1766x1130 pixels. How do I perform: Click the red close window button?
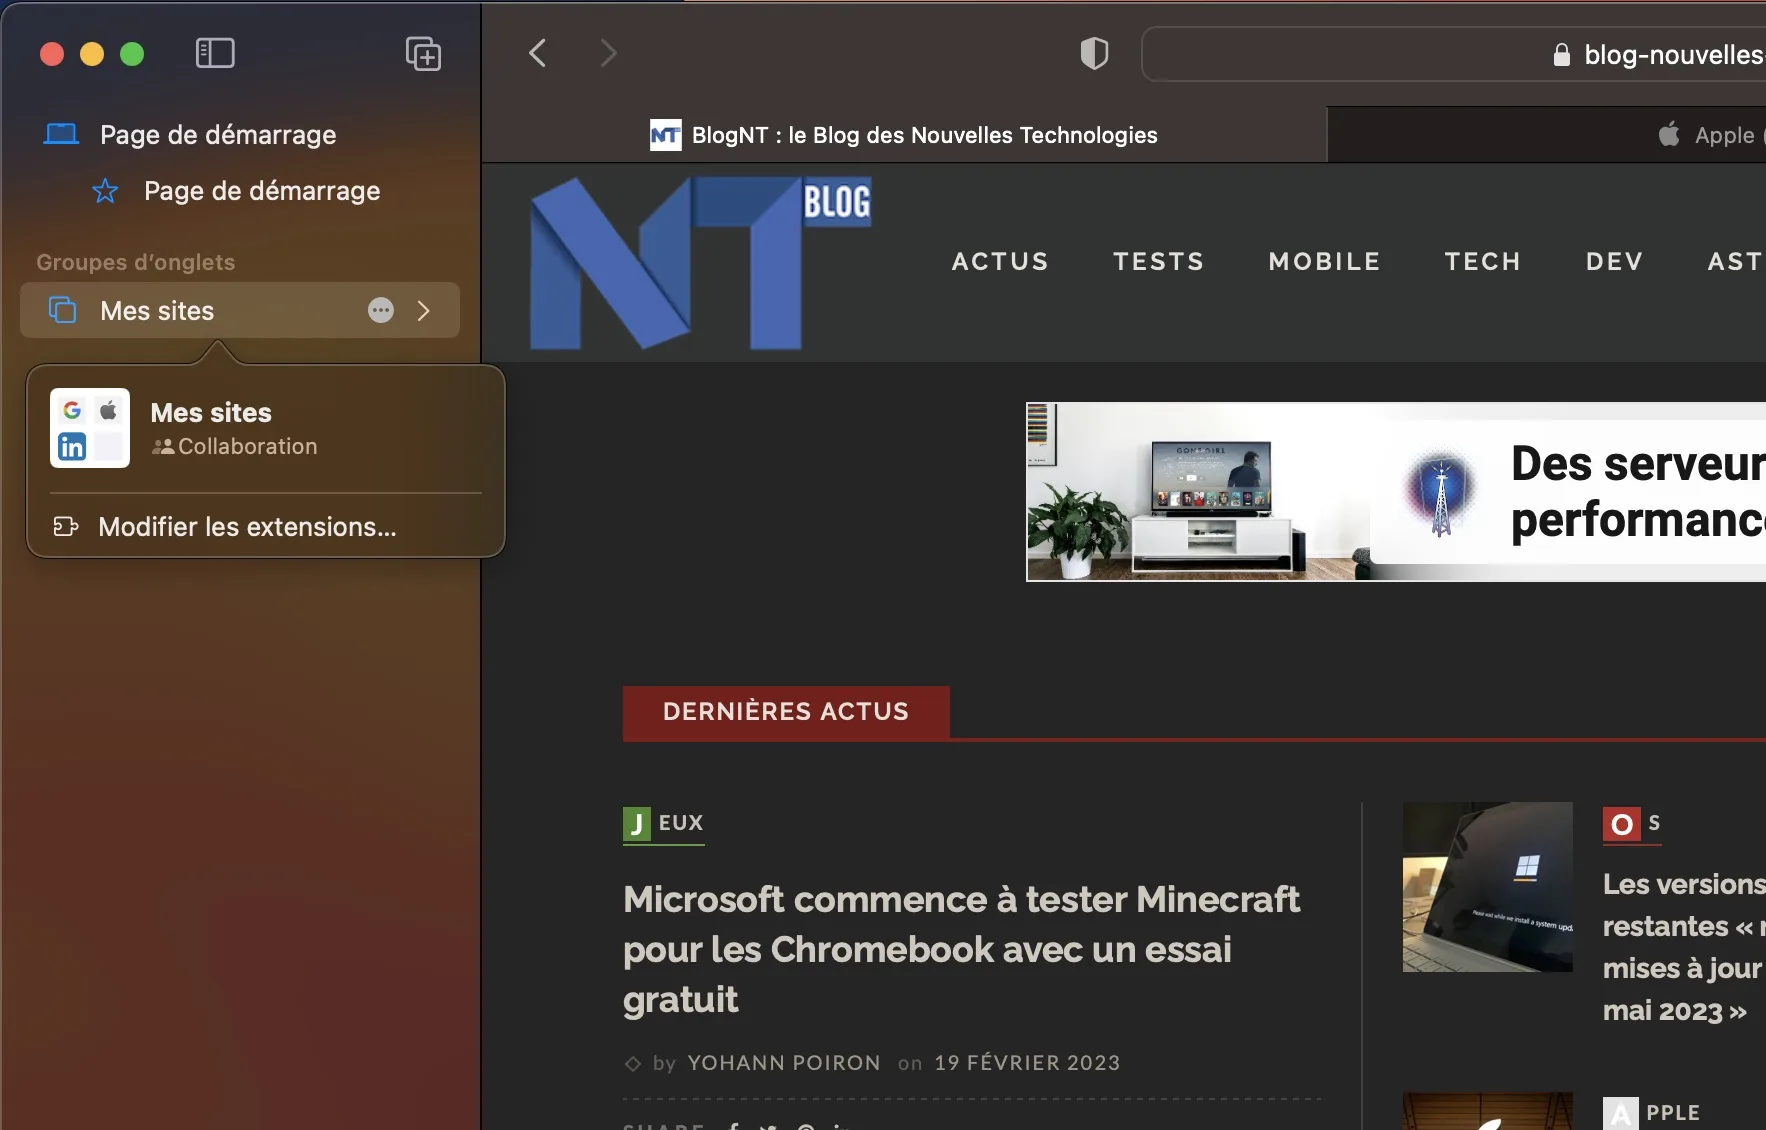coord(52,53)
